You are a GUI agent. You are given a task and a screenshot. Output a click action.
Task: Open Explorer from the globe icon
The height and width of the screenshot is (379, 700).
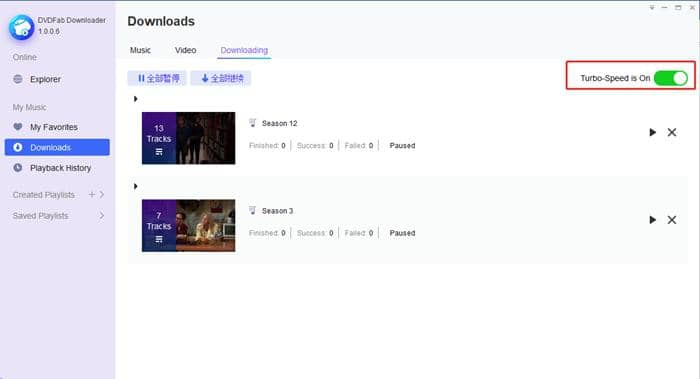point(18,79)
